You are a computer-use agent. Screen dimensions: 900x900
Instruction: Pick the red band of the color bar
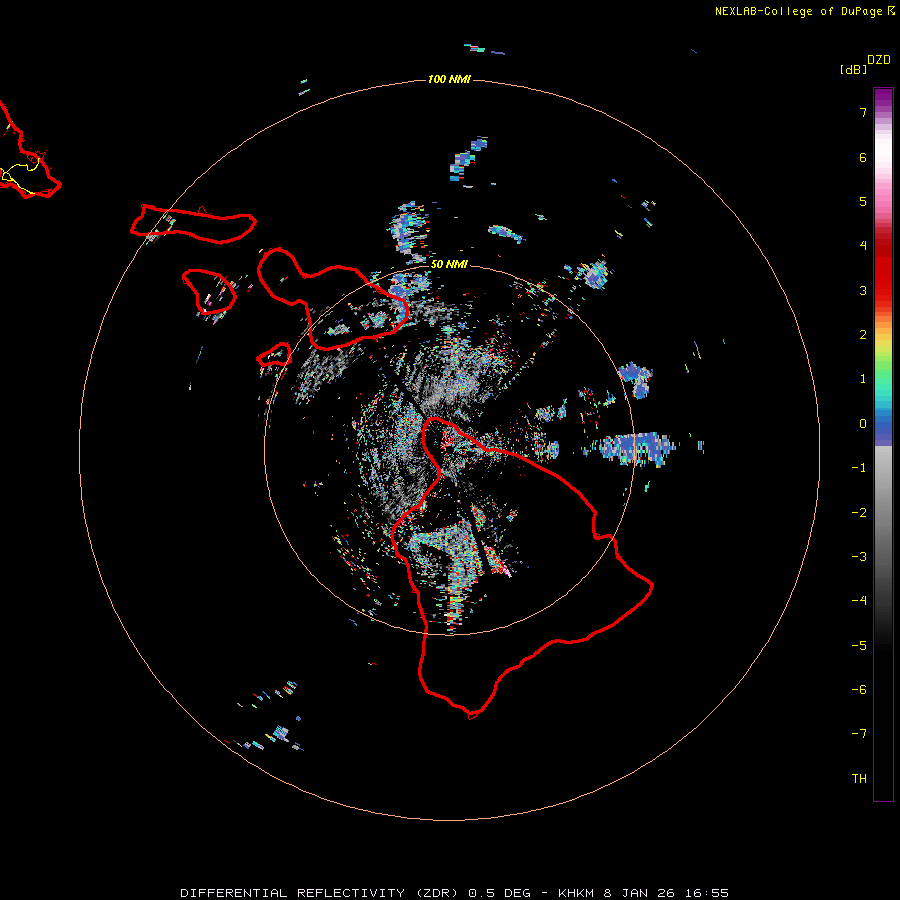pyautogui.click(x=883, y=270)
